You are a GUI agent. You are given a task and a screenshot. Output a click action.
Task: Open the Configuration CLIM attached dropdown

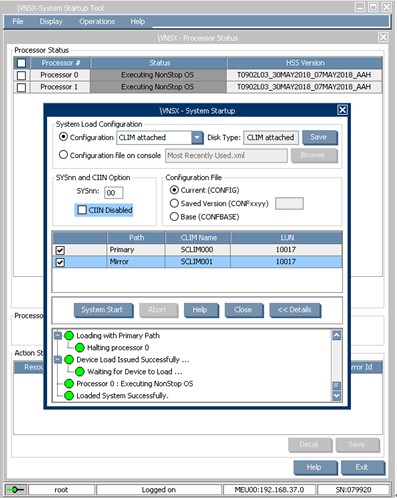(197, 137)
